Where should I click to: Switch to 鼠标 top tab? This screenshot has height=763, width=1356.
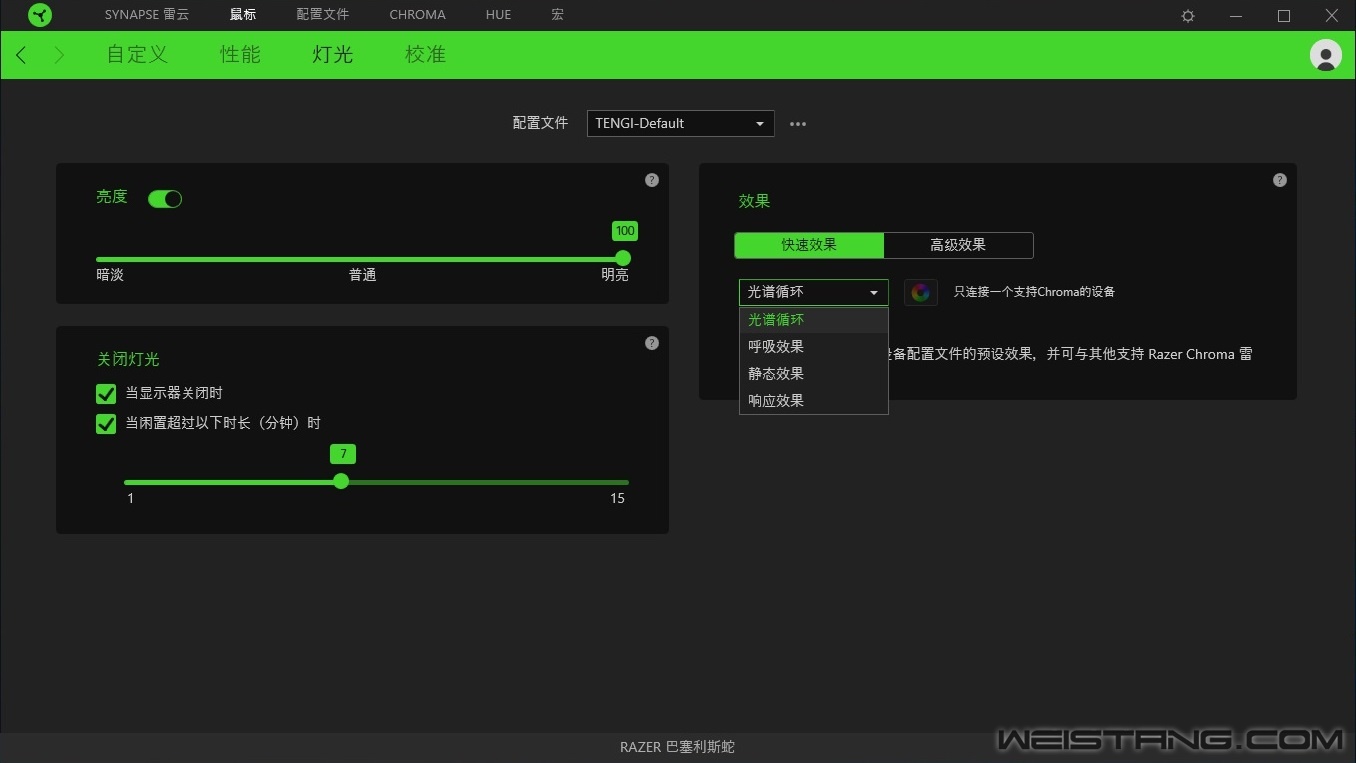coord(243,15)
